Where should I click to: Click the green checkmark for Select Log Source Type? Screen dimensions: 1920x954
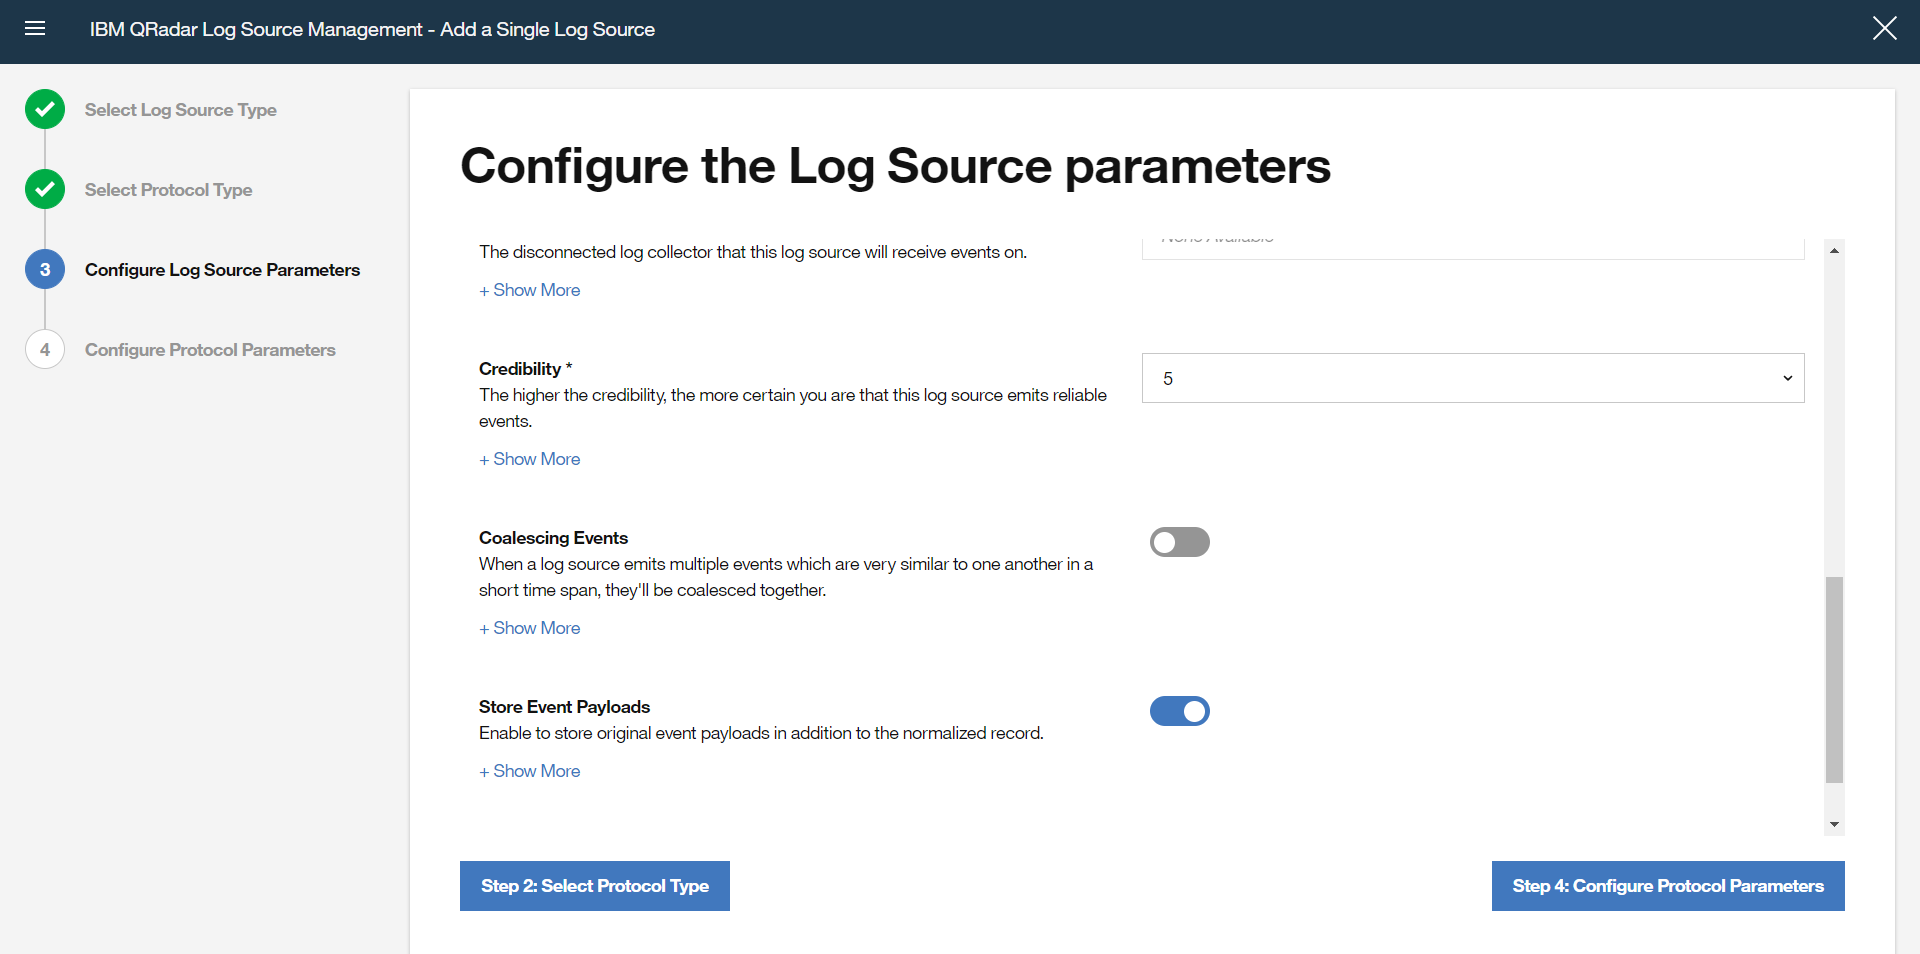(45, 110)
